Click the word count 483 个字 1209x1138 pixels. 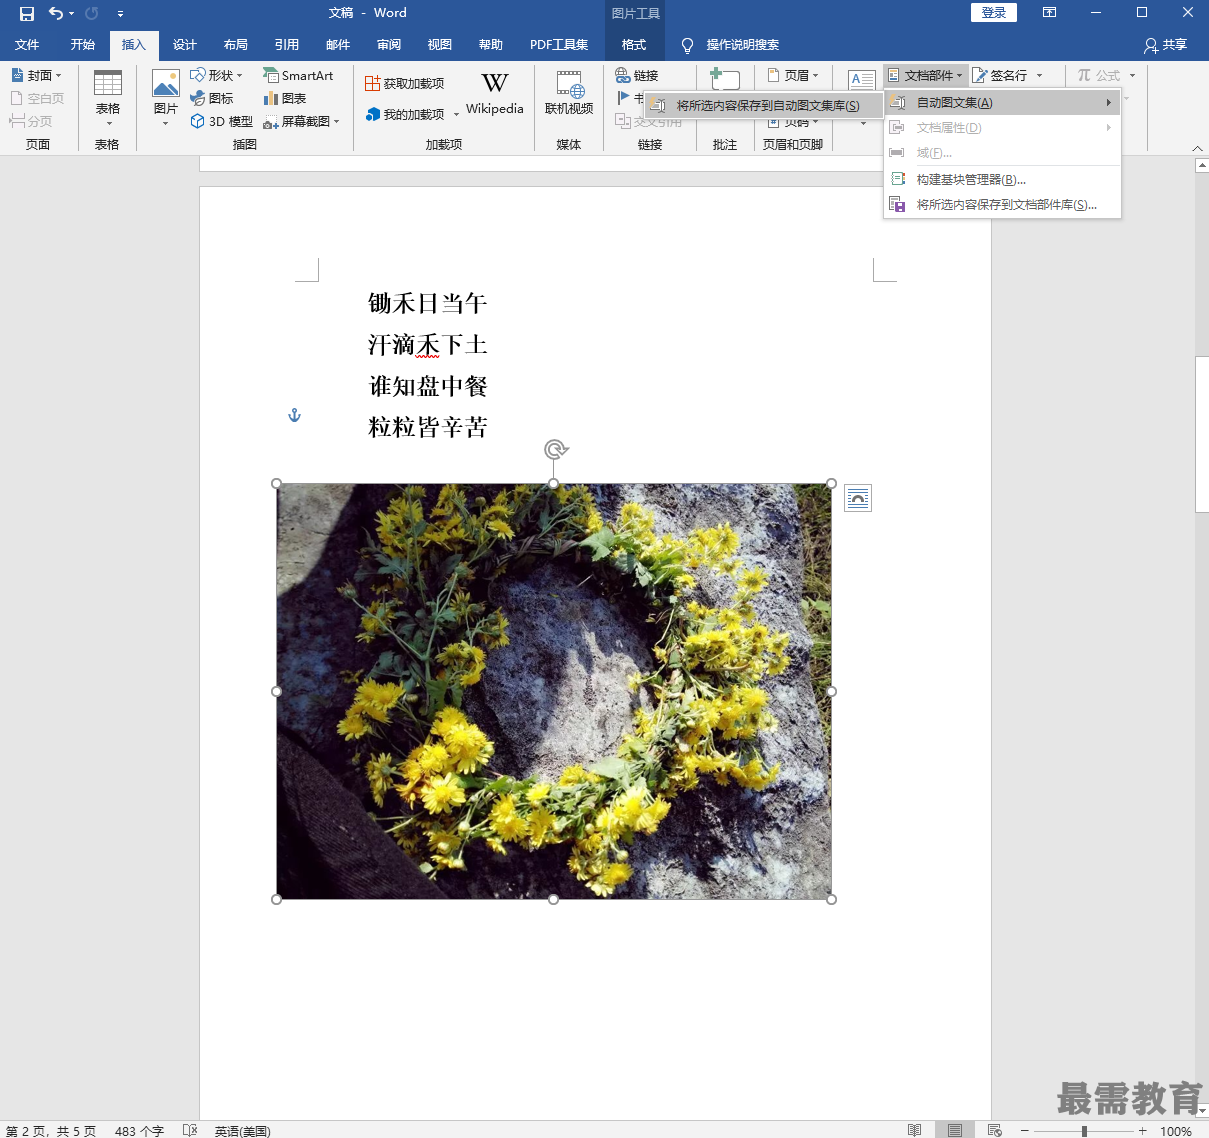139,1131
